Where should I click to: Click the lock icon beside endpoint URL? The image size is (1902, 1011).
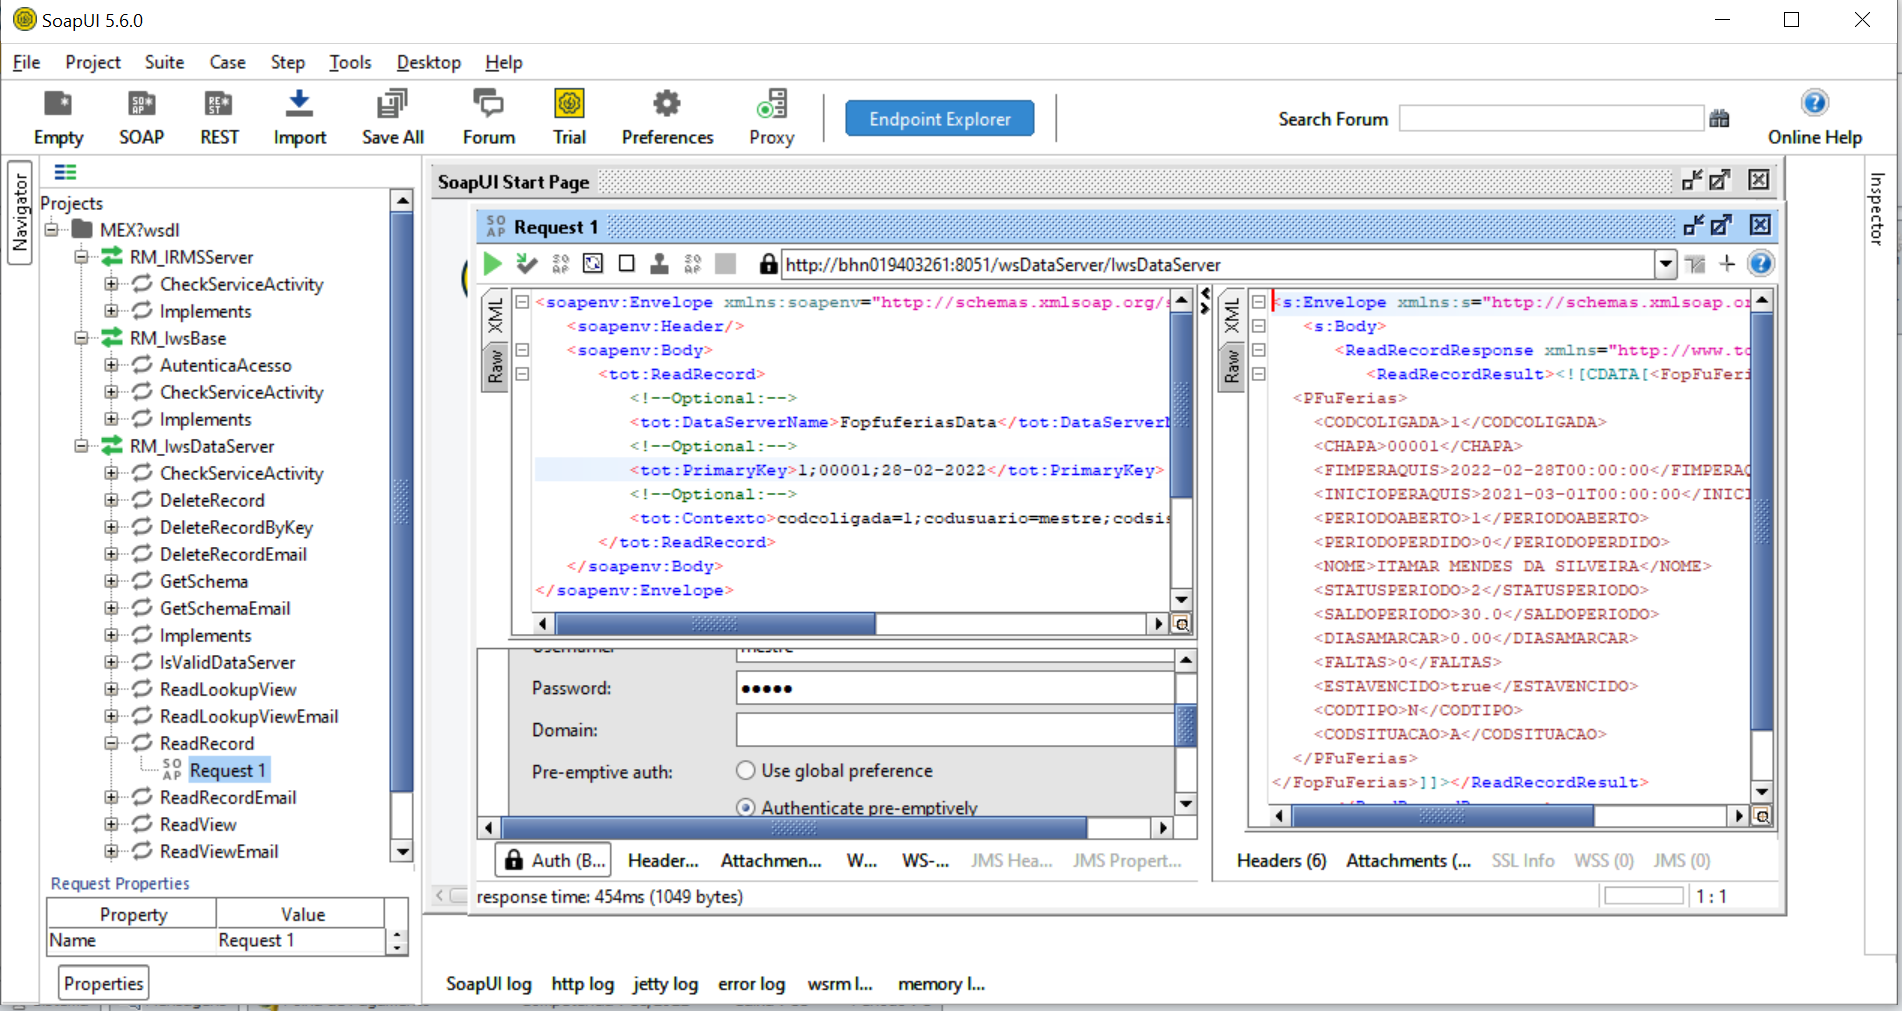pyautogui.click(x=767, y=264)
